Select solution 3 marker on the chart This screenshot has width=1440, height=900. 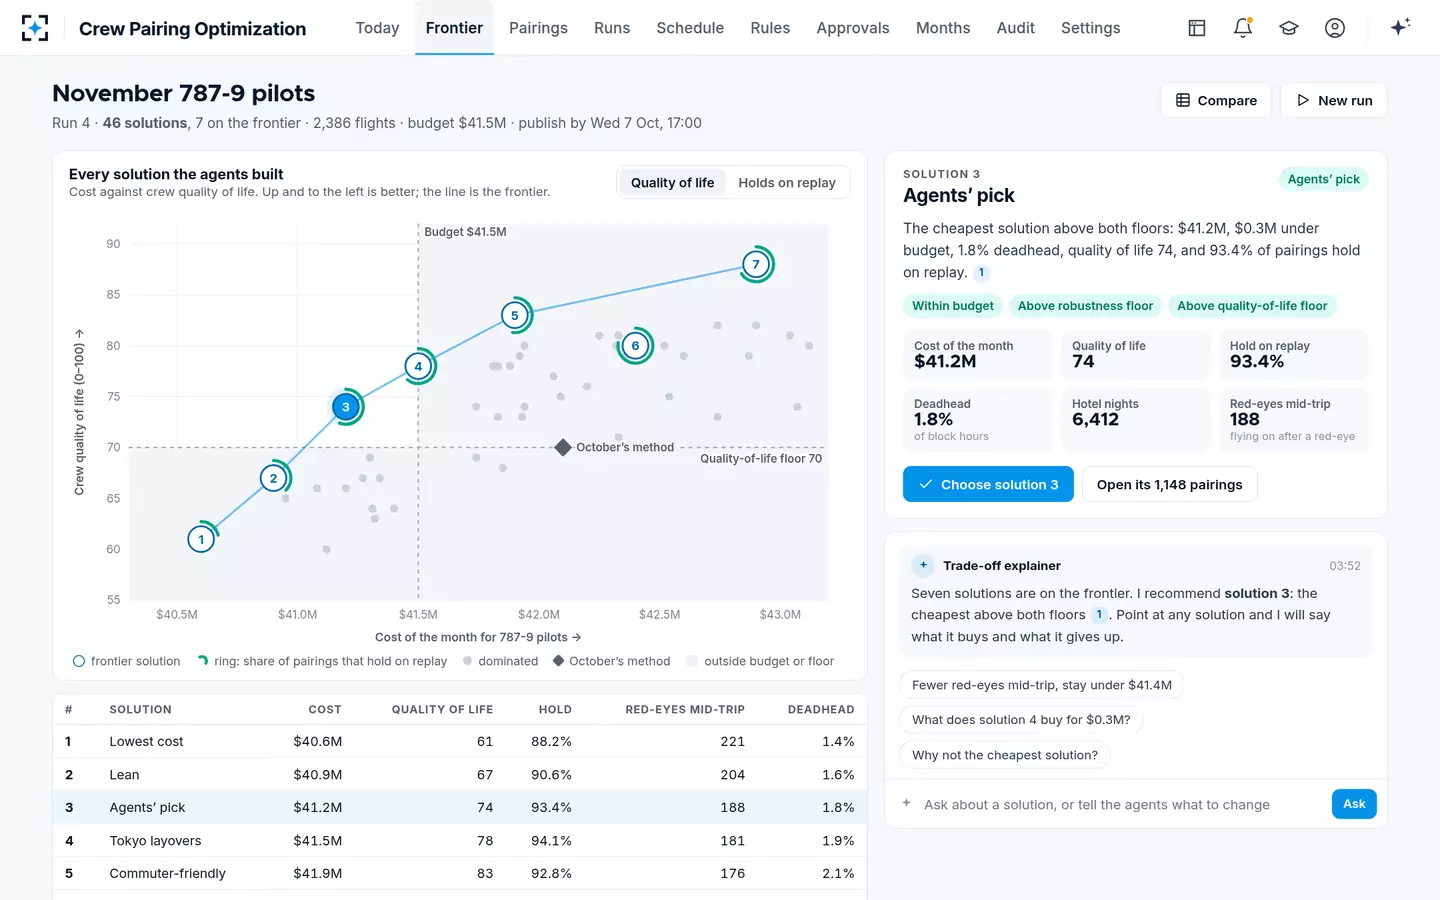pos(346,407)
